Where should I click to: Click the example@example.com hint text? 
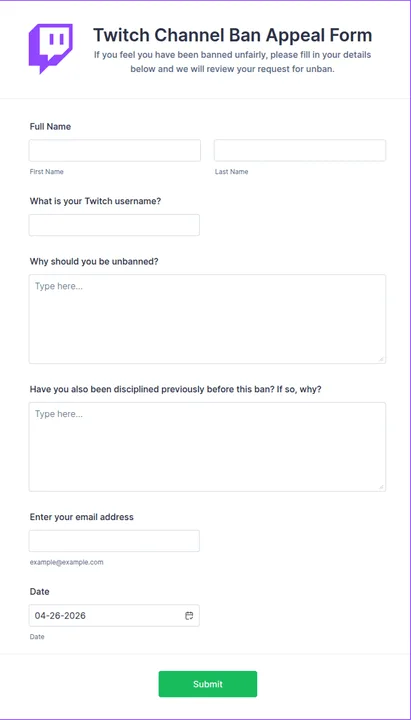click(67, 562)
